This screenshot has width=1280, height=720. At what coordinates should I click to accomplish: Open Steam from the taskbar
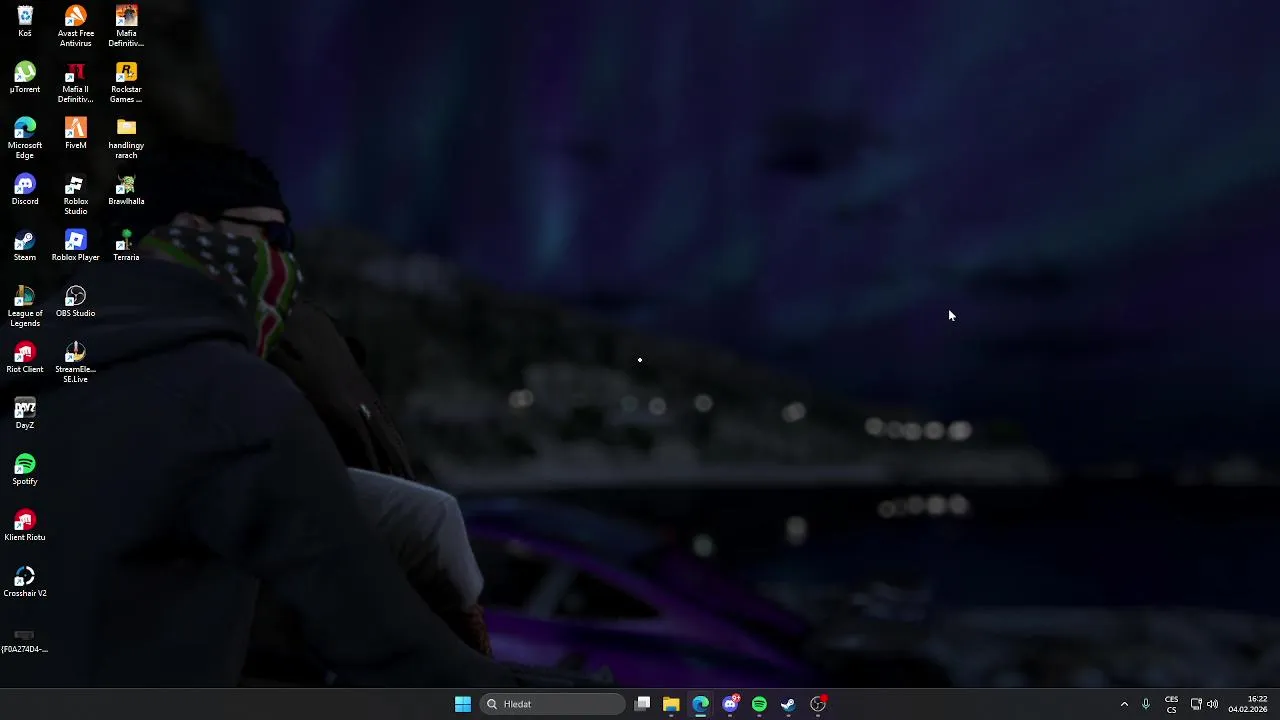(x=788, y=704)
